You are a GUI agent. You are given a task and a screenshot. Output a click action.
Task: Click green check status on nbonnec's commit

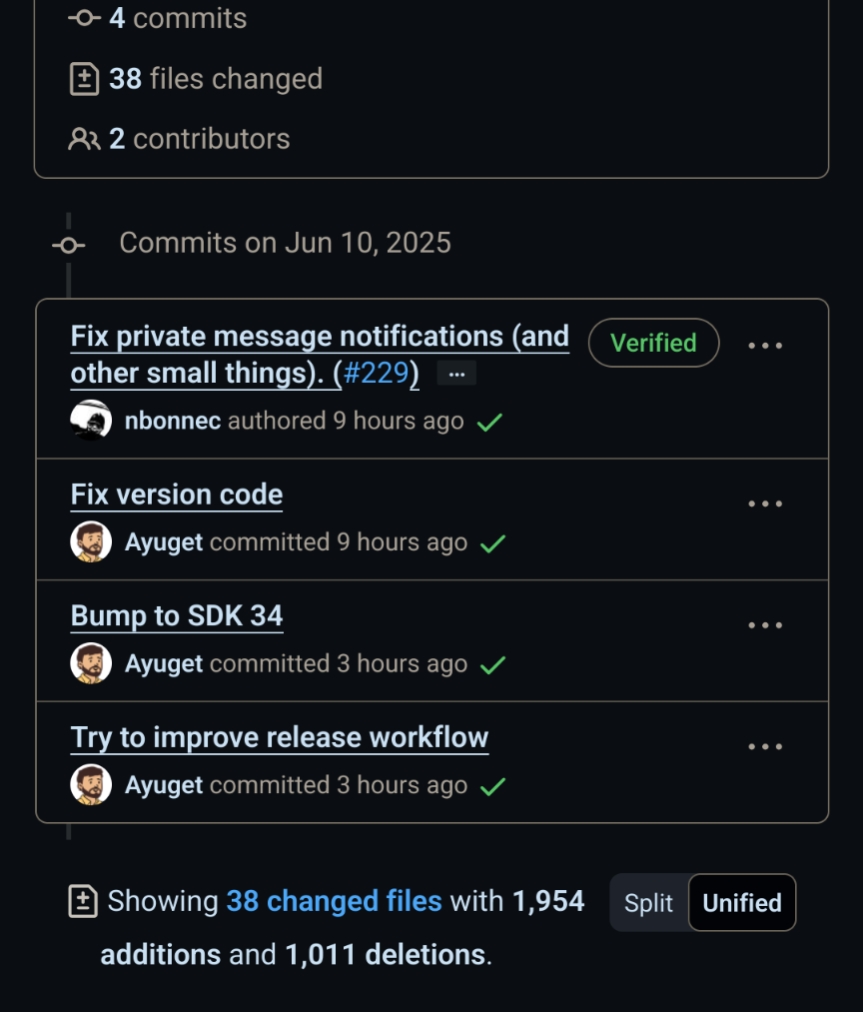coord(489,422)
